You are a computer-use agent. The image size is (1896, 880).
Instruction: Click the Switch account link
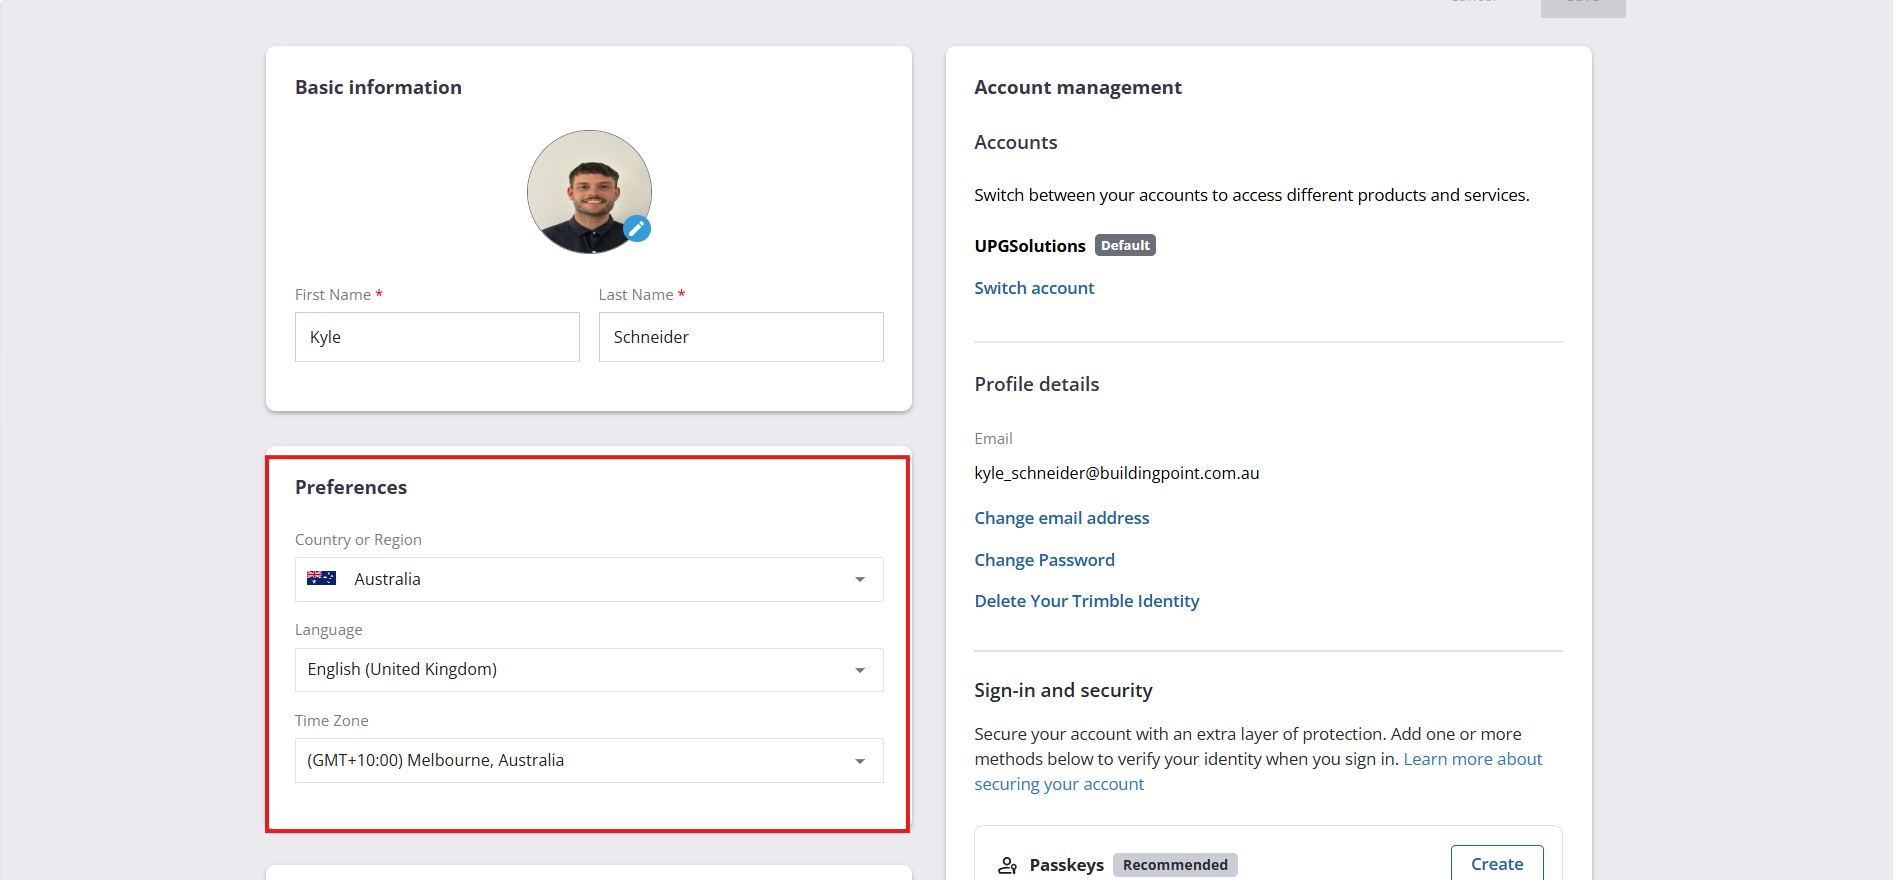click(1034, 288)
